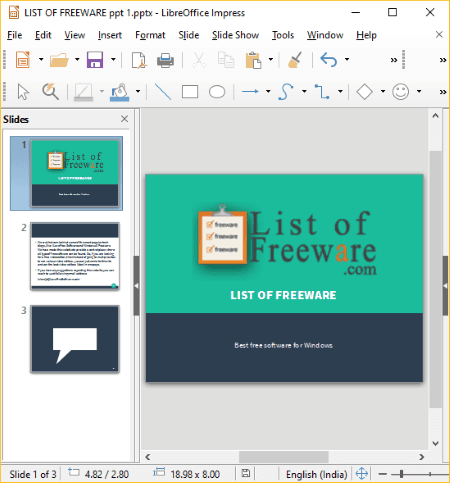
Task: Open the Format menu
Action: (x=150, y=35)
